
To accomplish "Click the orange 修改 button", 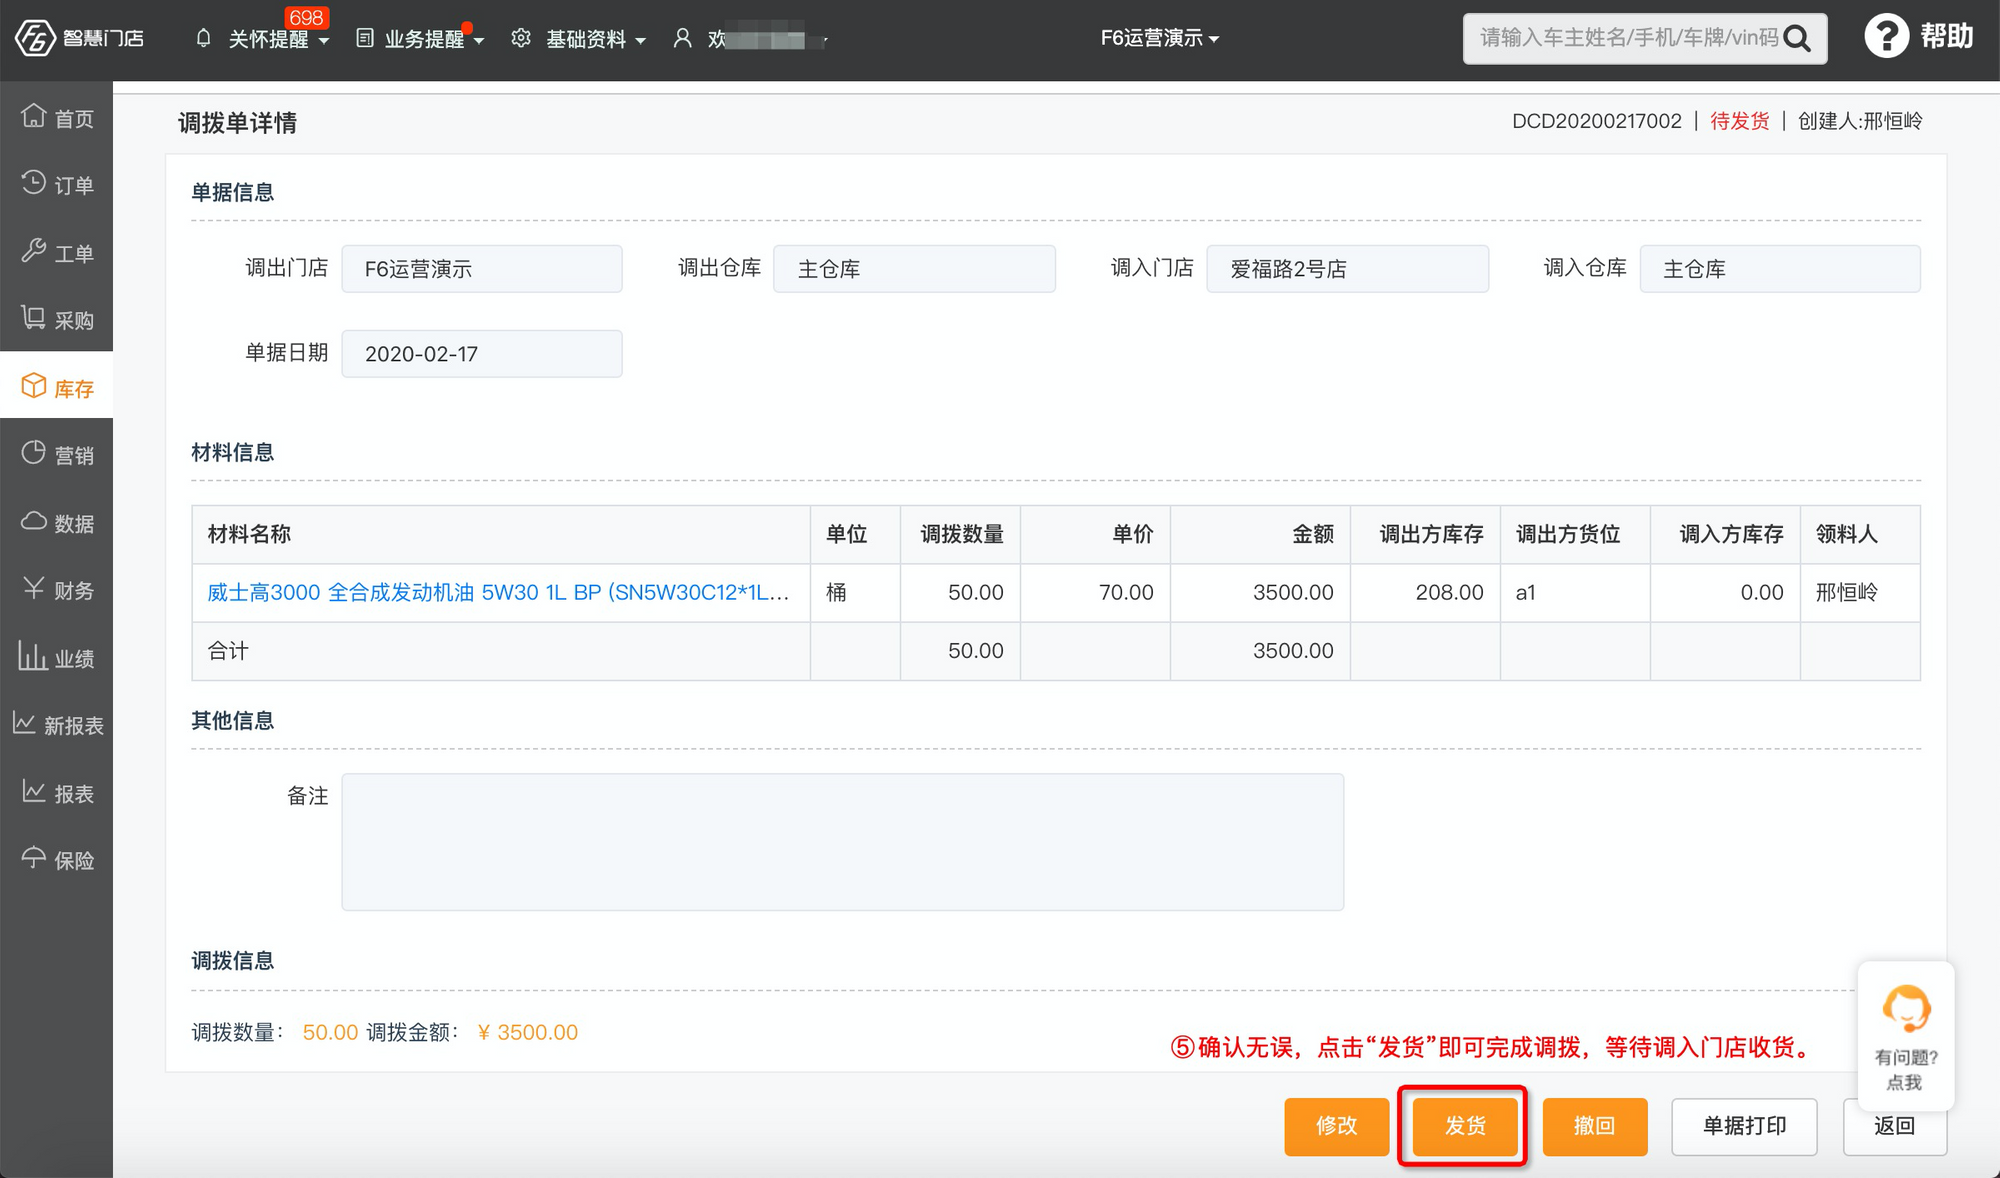I will click(x=1336, y=1126).
